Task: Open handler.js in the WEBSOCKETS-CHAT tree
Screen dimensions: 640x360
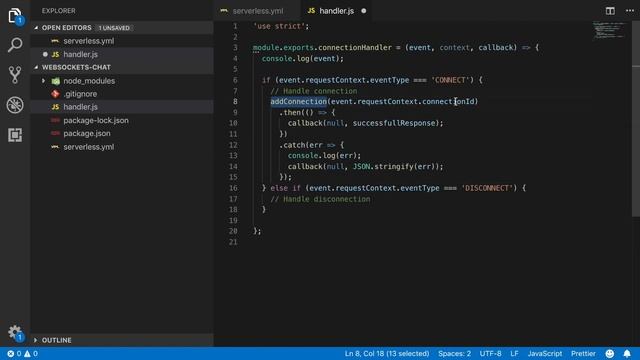Action: (80, 107)
